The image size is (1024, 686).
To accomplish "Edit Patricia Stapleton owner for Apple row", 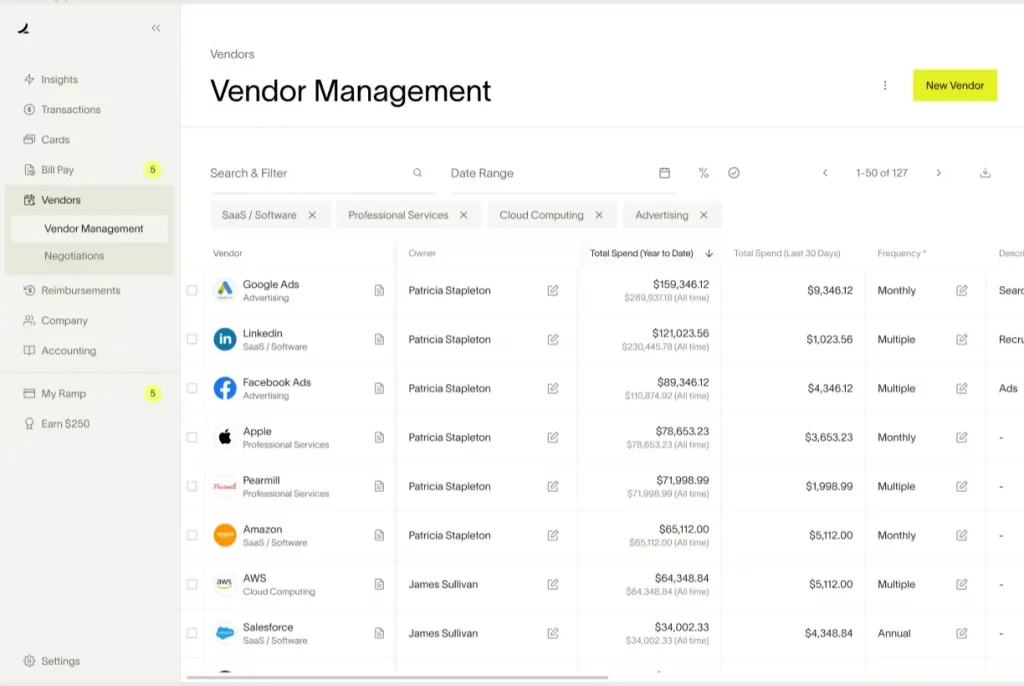I will (553, 437).
